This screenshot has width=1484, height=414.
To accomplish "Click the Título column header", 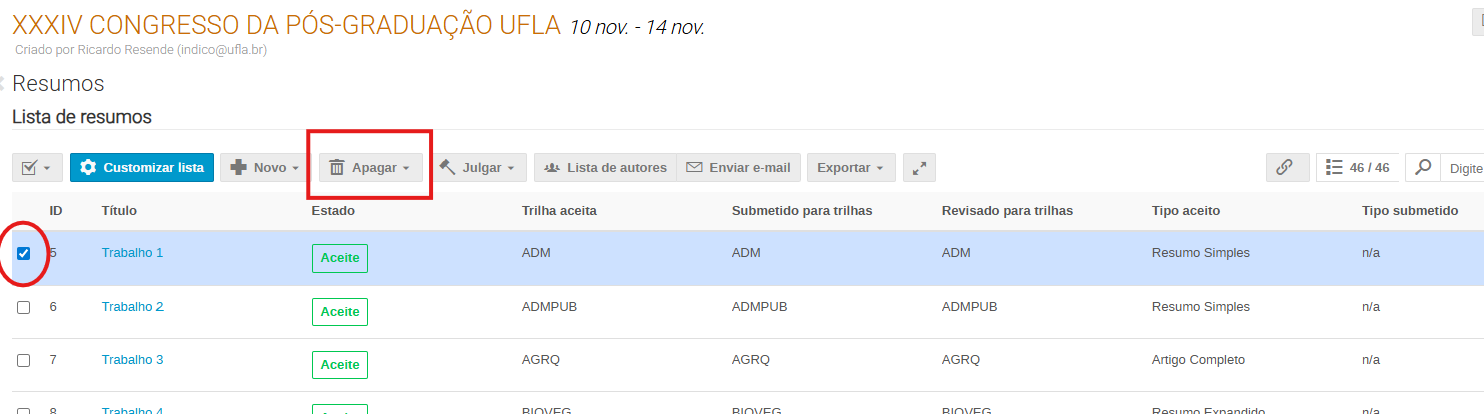I will tap(119, 211).
